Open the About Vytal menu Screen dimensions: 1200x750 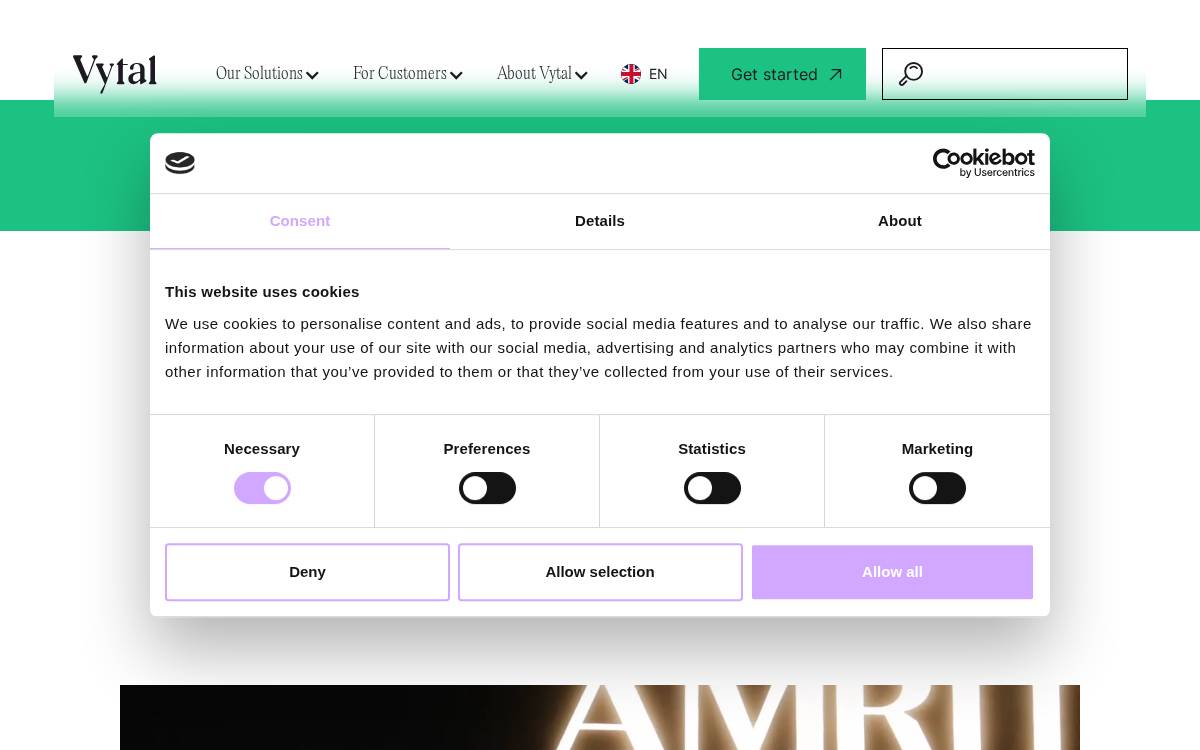pyautogui.click(x=542, y=74)
